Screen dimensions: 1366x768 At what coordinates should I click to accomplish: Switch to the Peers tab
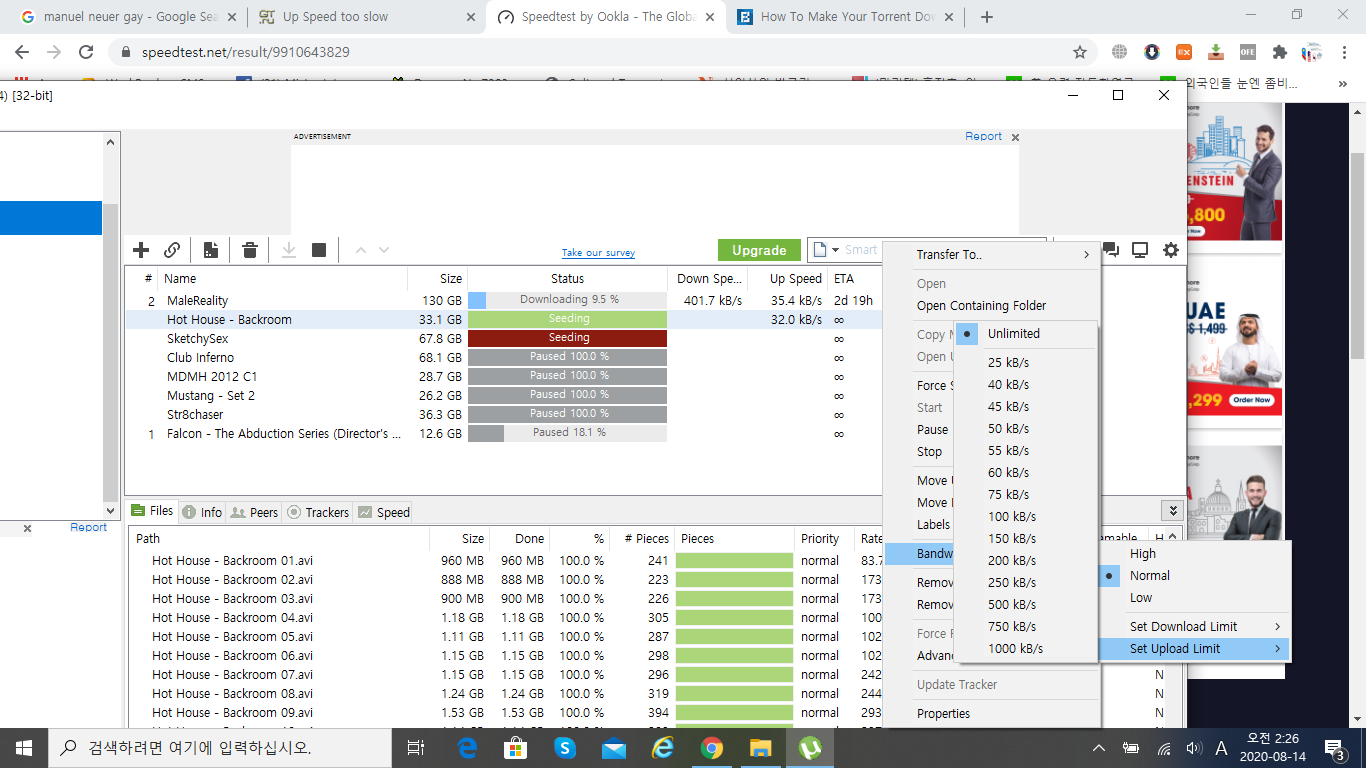click(254, 512)
